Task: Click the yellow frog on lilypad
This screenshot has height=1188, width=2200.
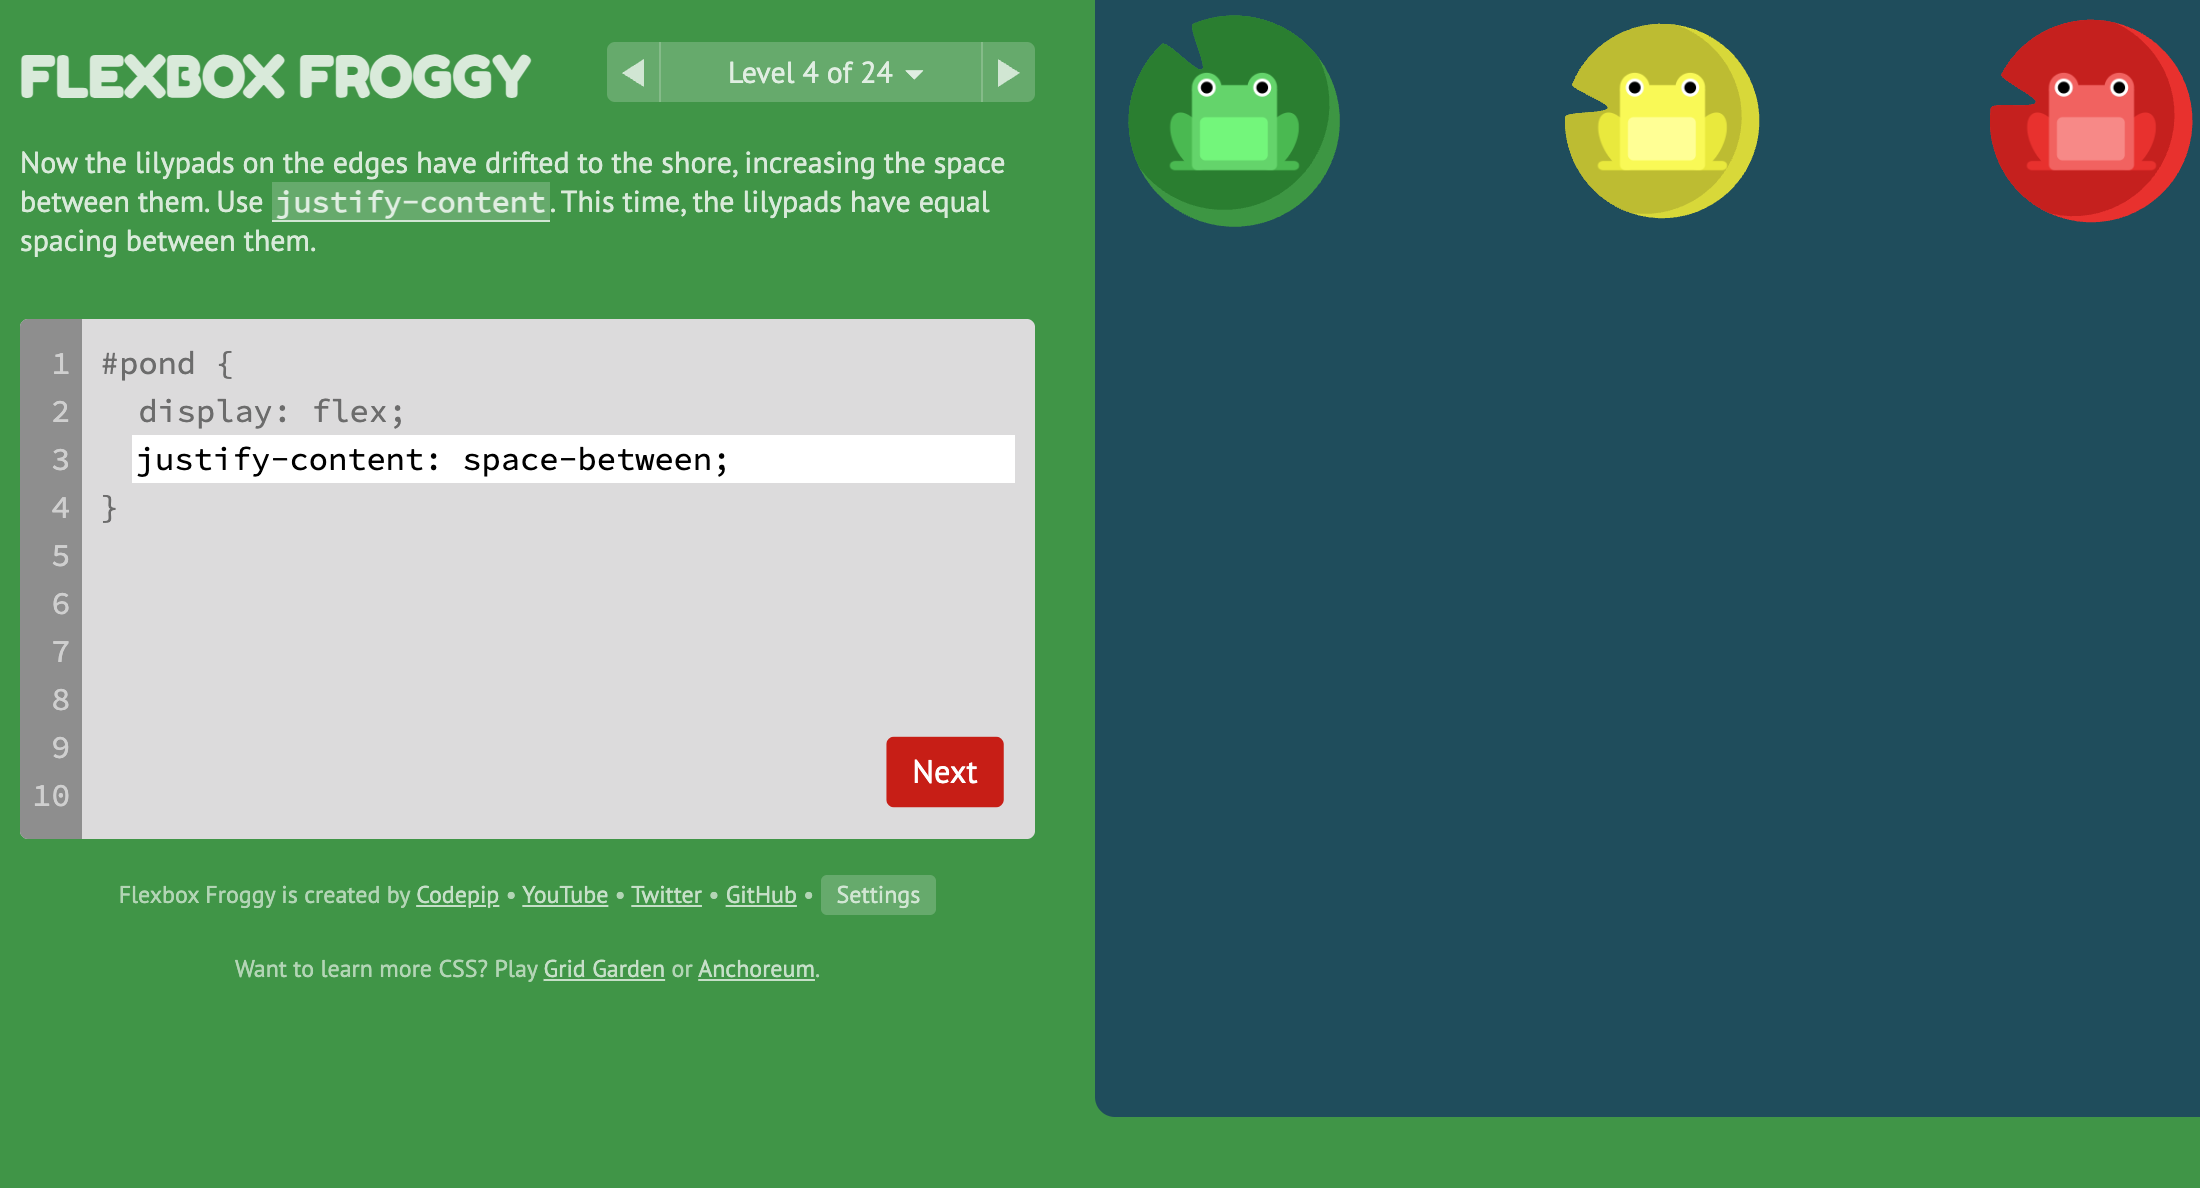Action: click(1662, 121)
